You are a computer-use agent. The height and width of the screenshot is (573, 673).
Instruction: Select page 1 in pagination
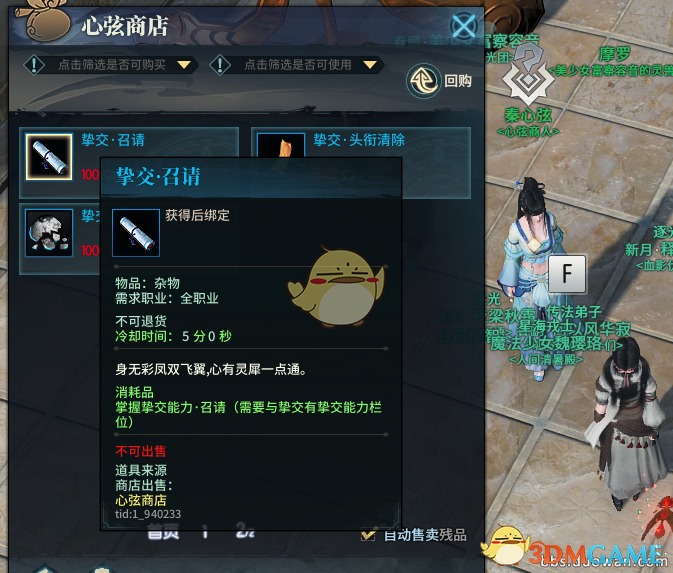(x=205, y=534)
